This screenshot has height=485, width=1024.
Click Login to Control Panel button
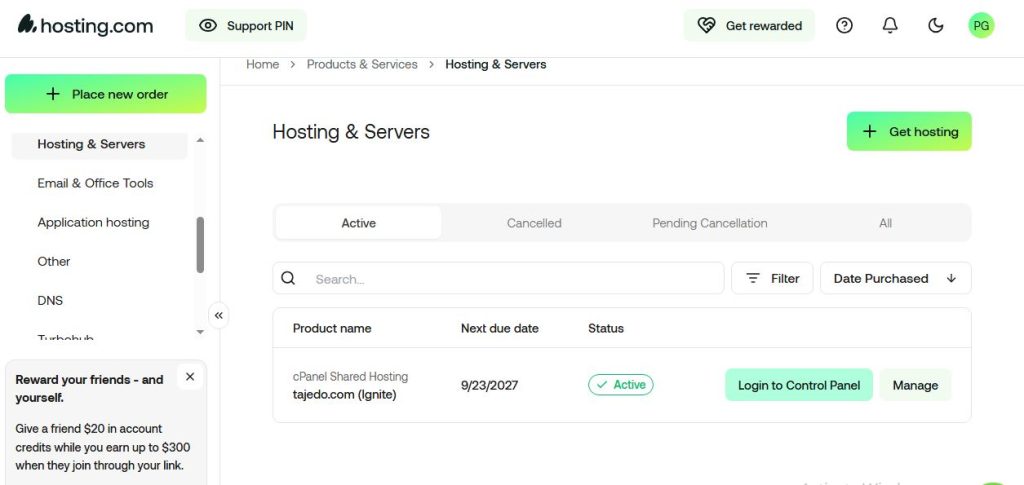click(x=799, y=385)
